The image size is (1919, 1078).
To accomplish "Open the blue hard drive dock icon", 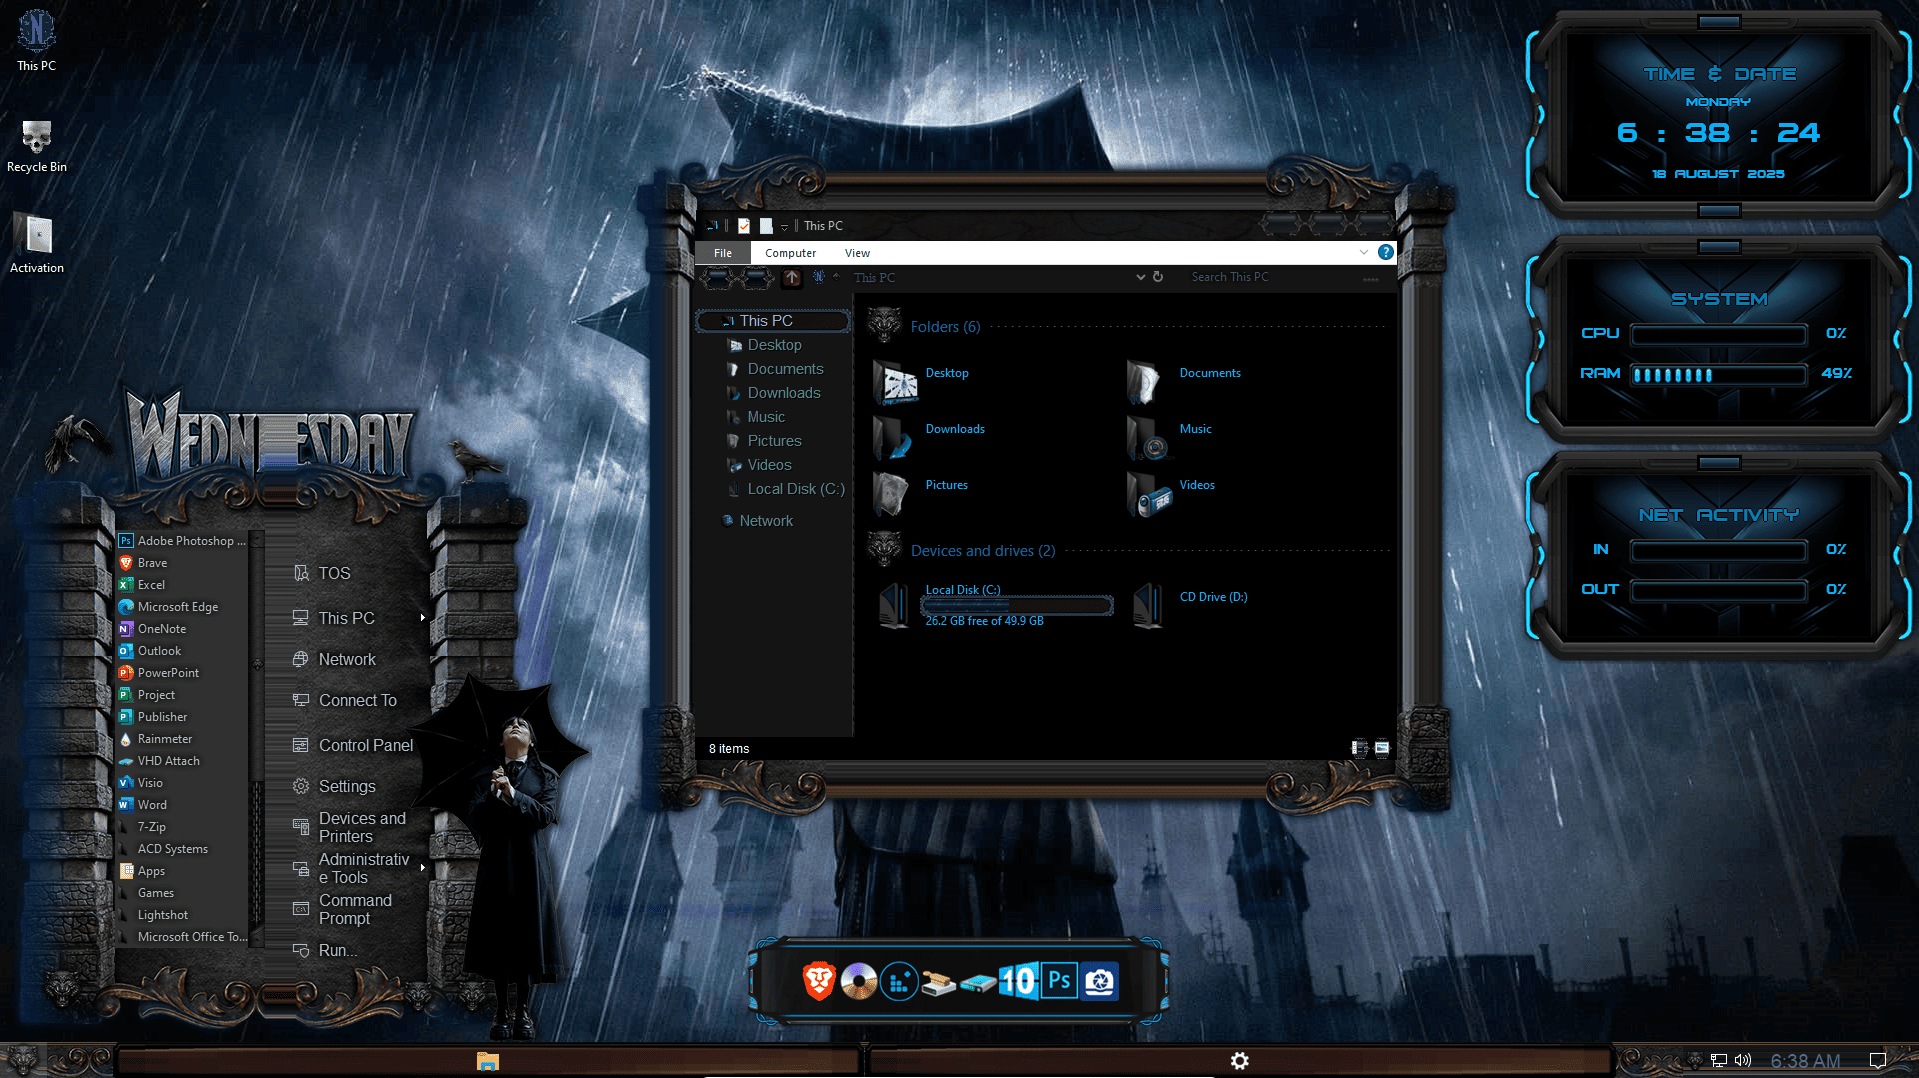I will pos(977,984).
